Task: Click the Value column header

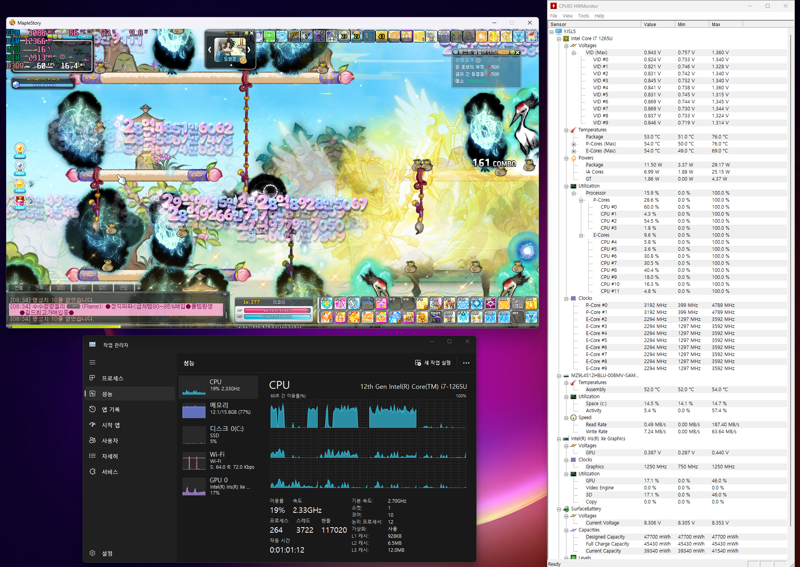Action: click(x=658, y=24)
